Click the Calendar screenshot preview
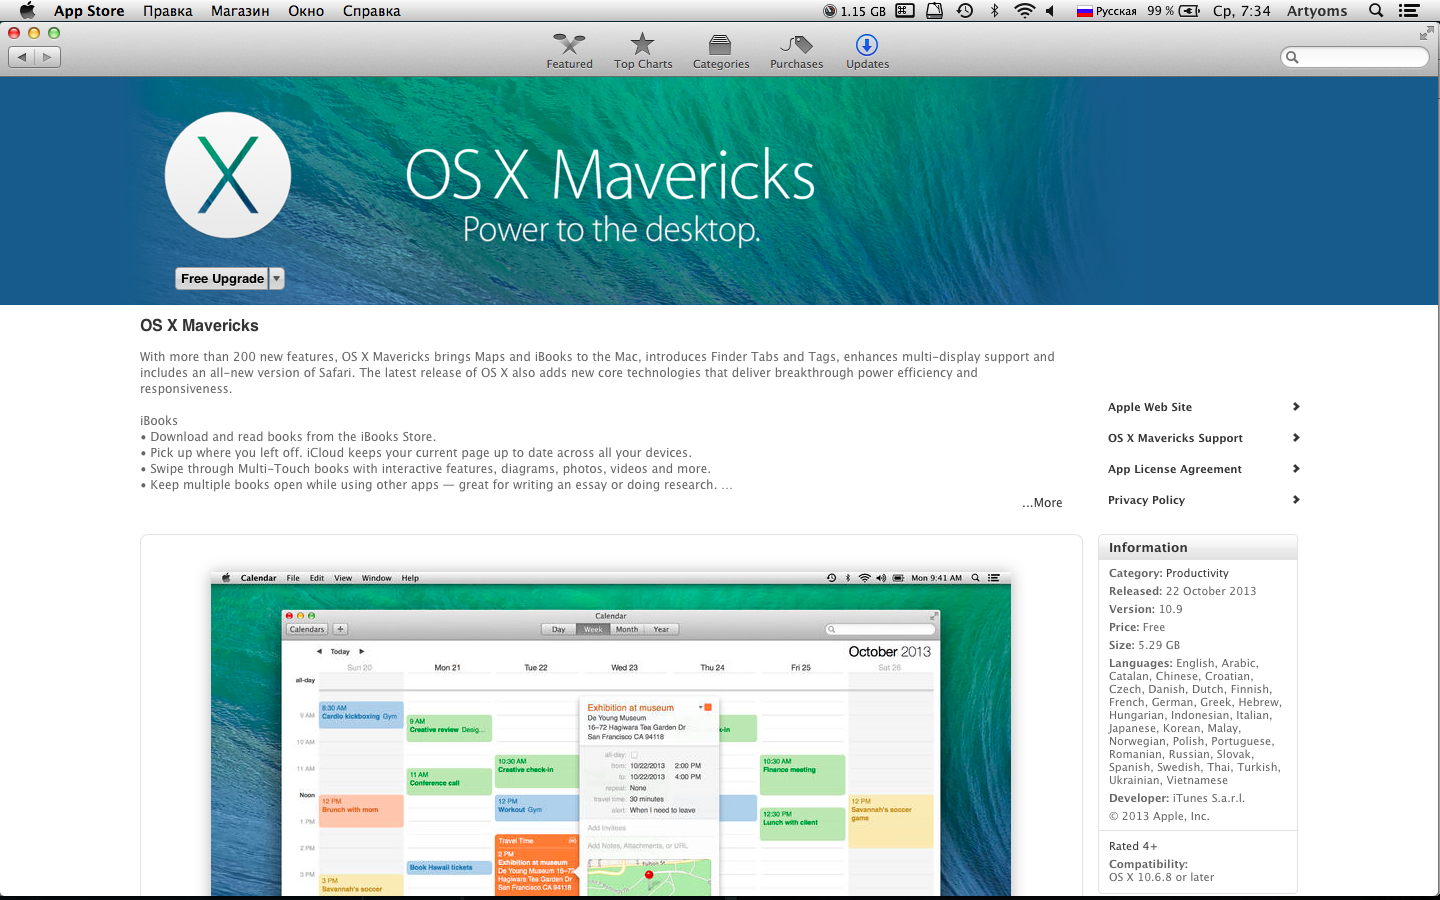The image size is (1440, 900). (611, 733)
